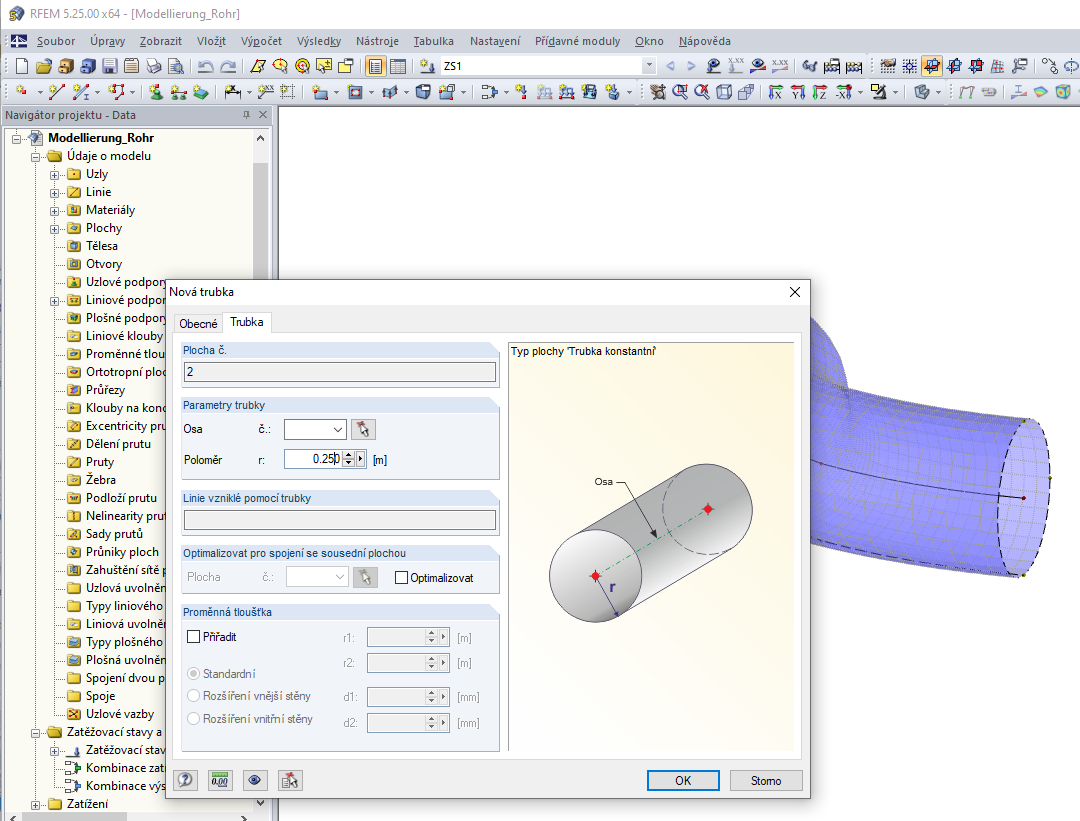Collapse the Údaje o modelu folder
1080x821 pixels.
pos(35,157)
